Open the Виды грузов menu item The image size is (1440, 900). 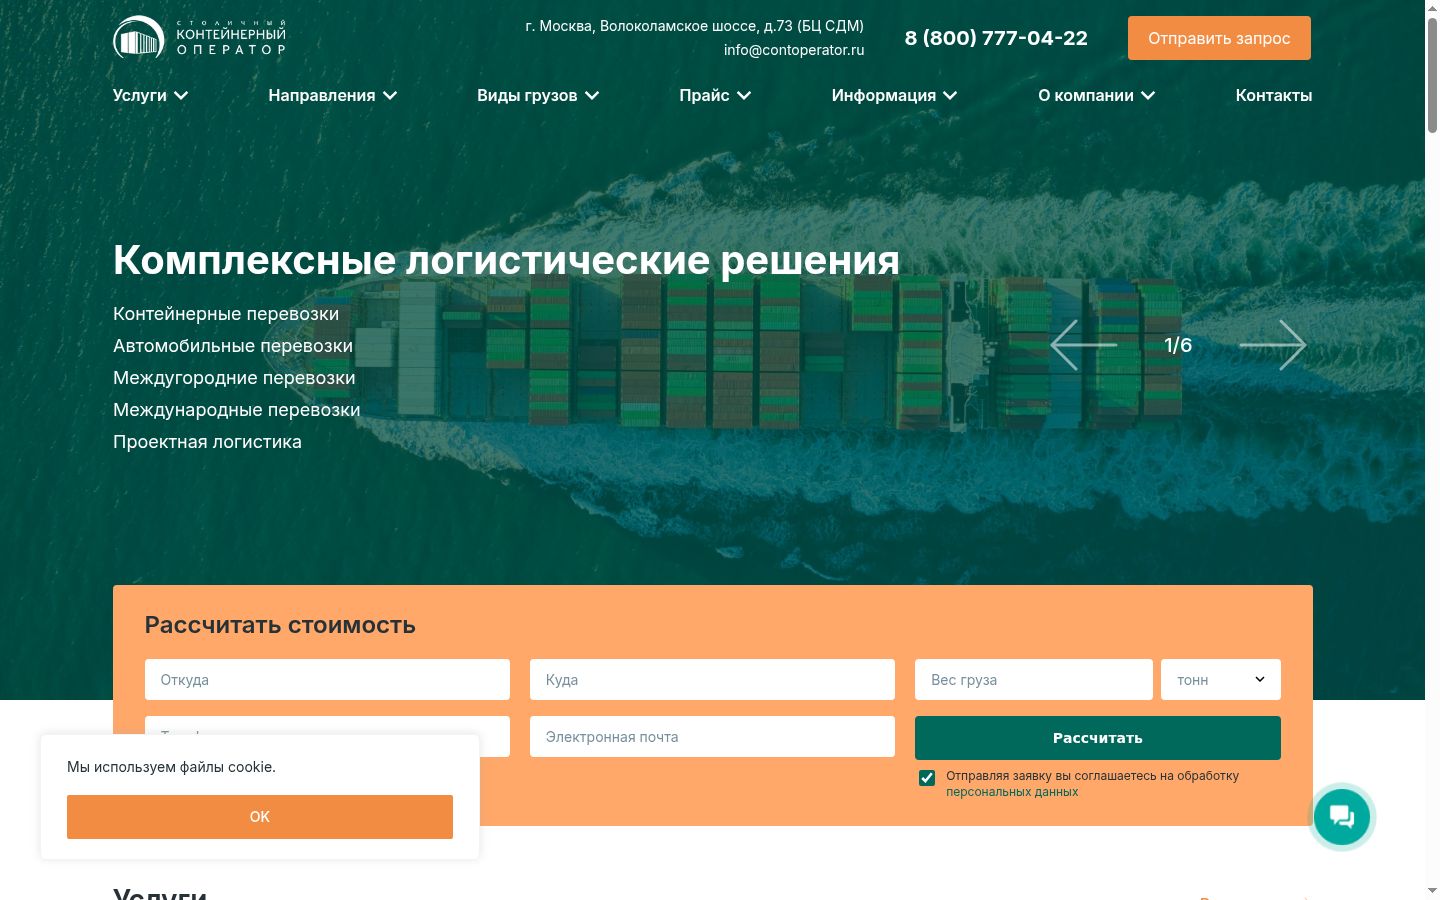(x=527, y=95)
